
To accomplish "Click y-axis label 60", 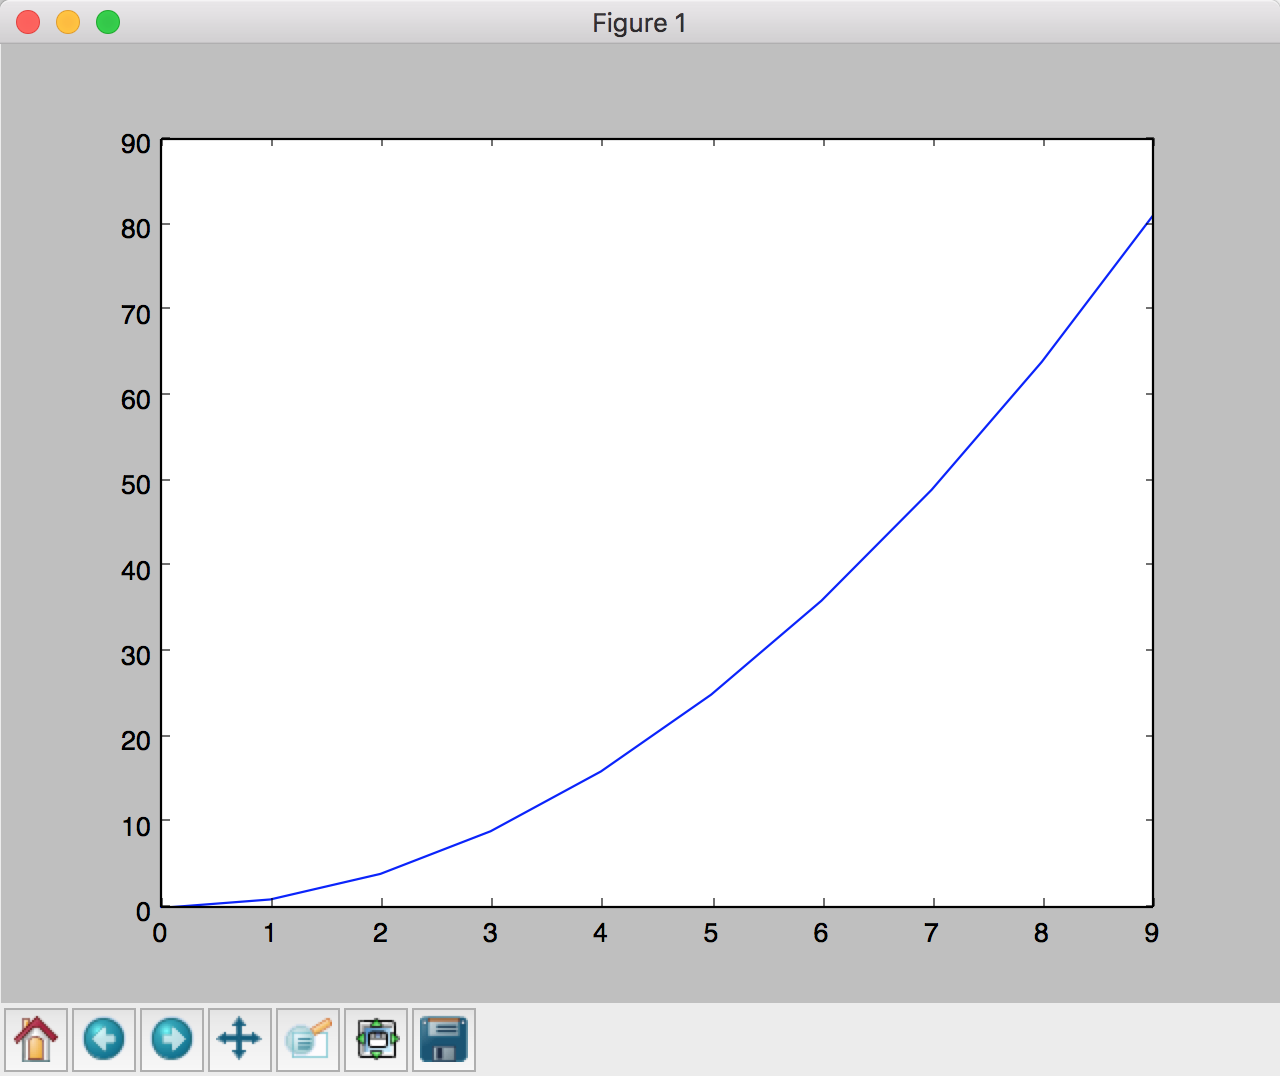I will [135, 400].
